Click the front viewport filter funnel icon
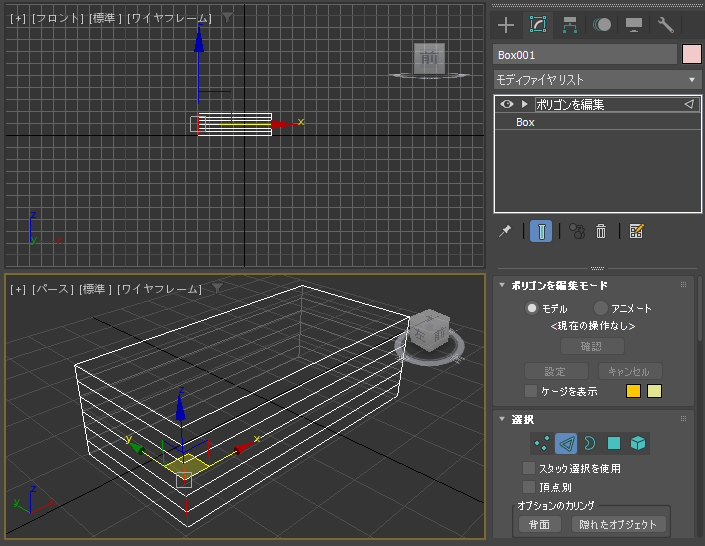This screenshot has height=546, width=705. pos(228,18)
